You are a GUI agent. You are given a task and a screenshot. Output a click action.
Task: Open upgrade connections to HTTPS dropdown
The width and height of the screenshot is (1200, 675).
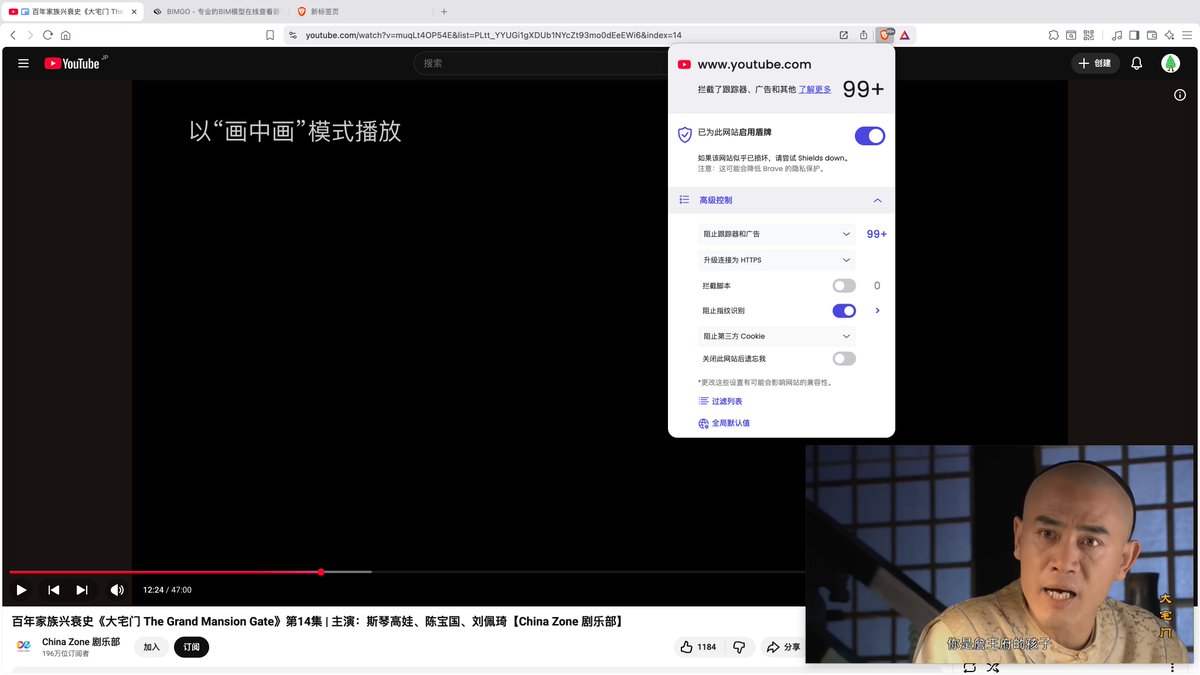click(x=777, y=260)
